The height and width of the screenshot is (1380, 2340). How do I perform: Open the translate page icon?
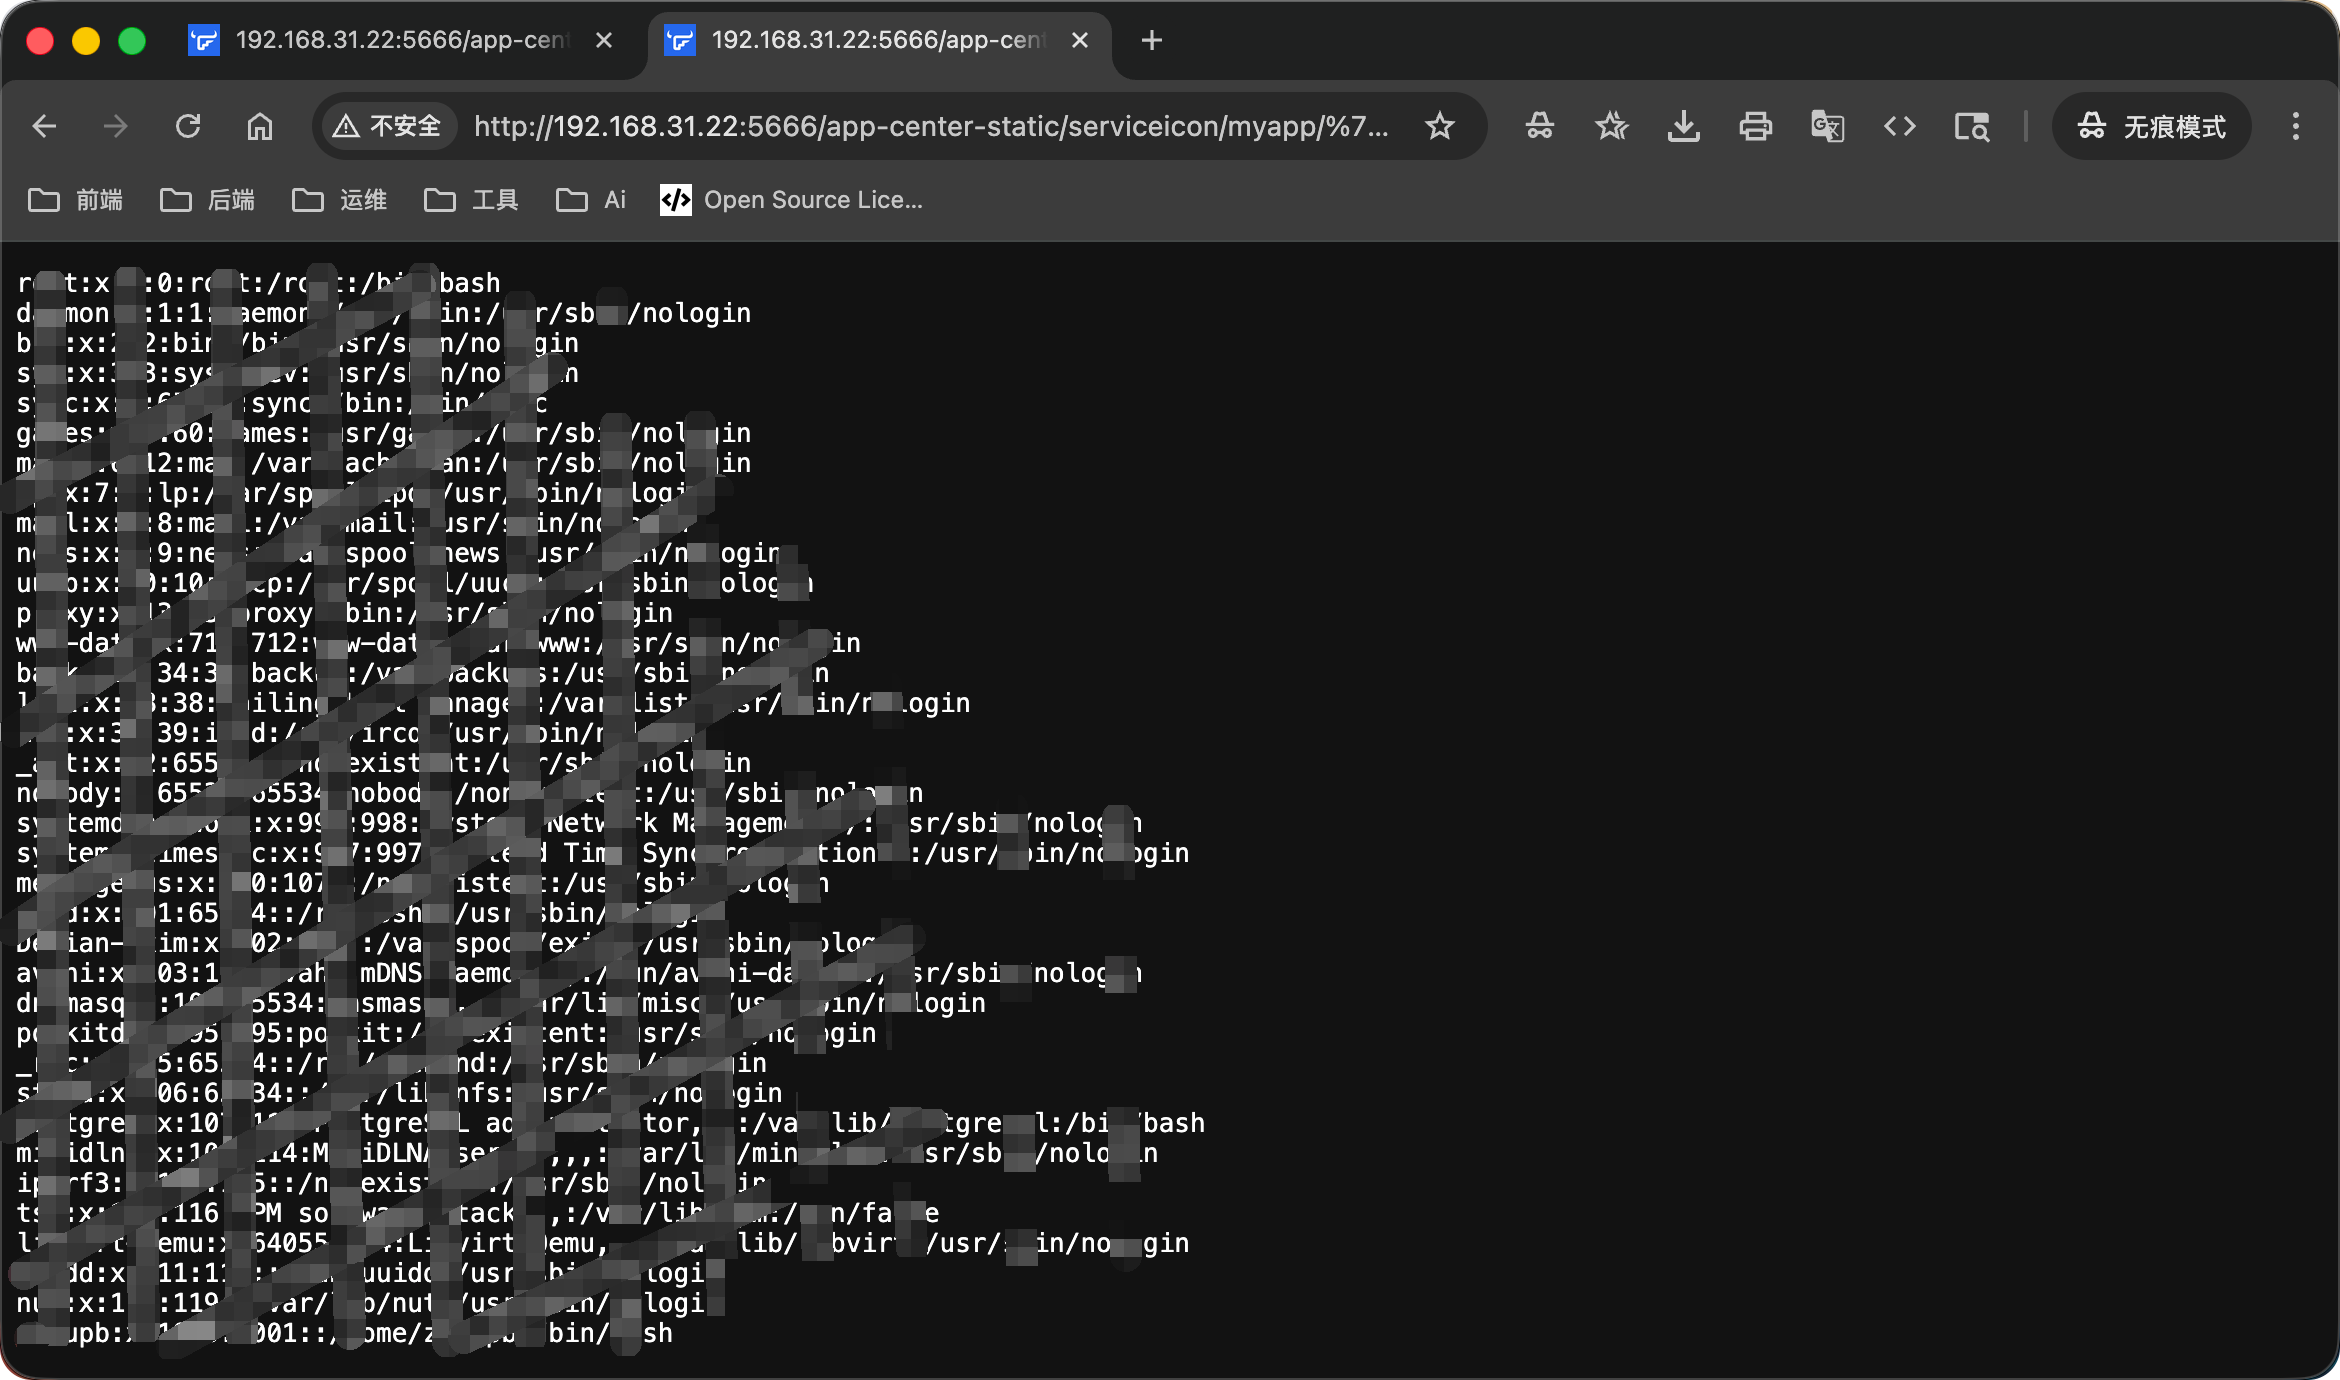pyautogui.click(x=1827, y=126)
